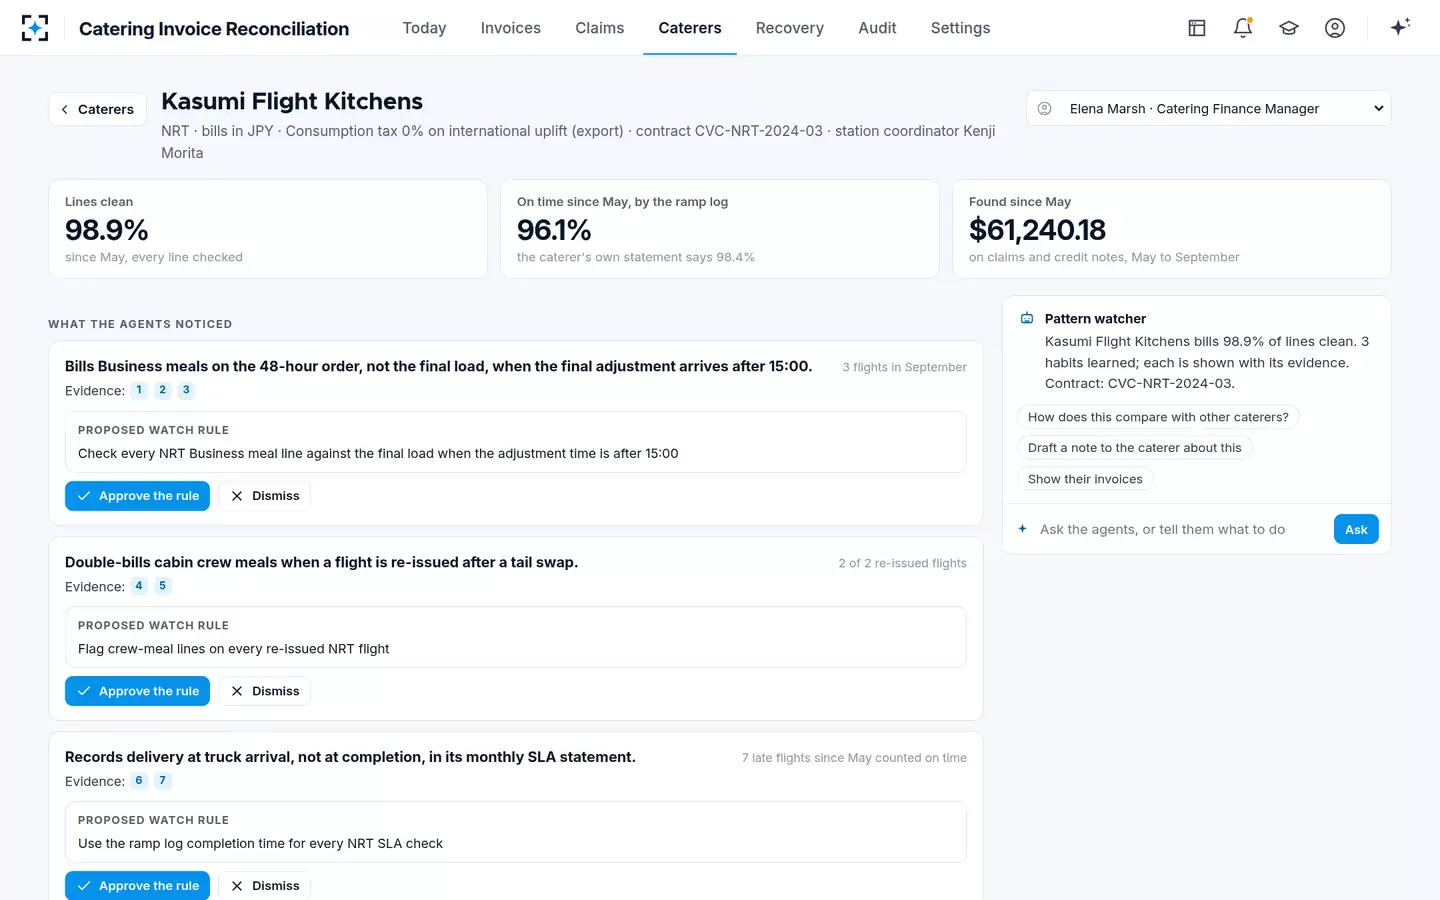Click the graduation cap learning icon

pos(1289,28)
